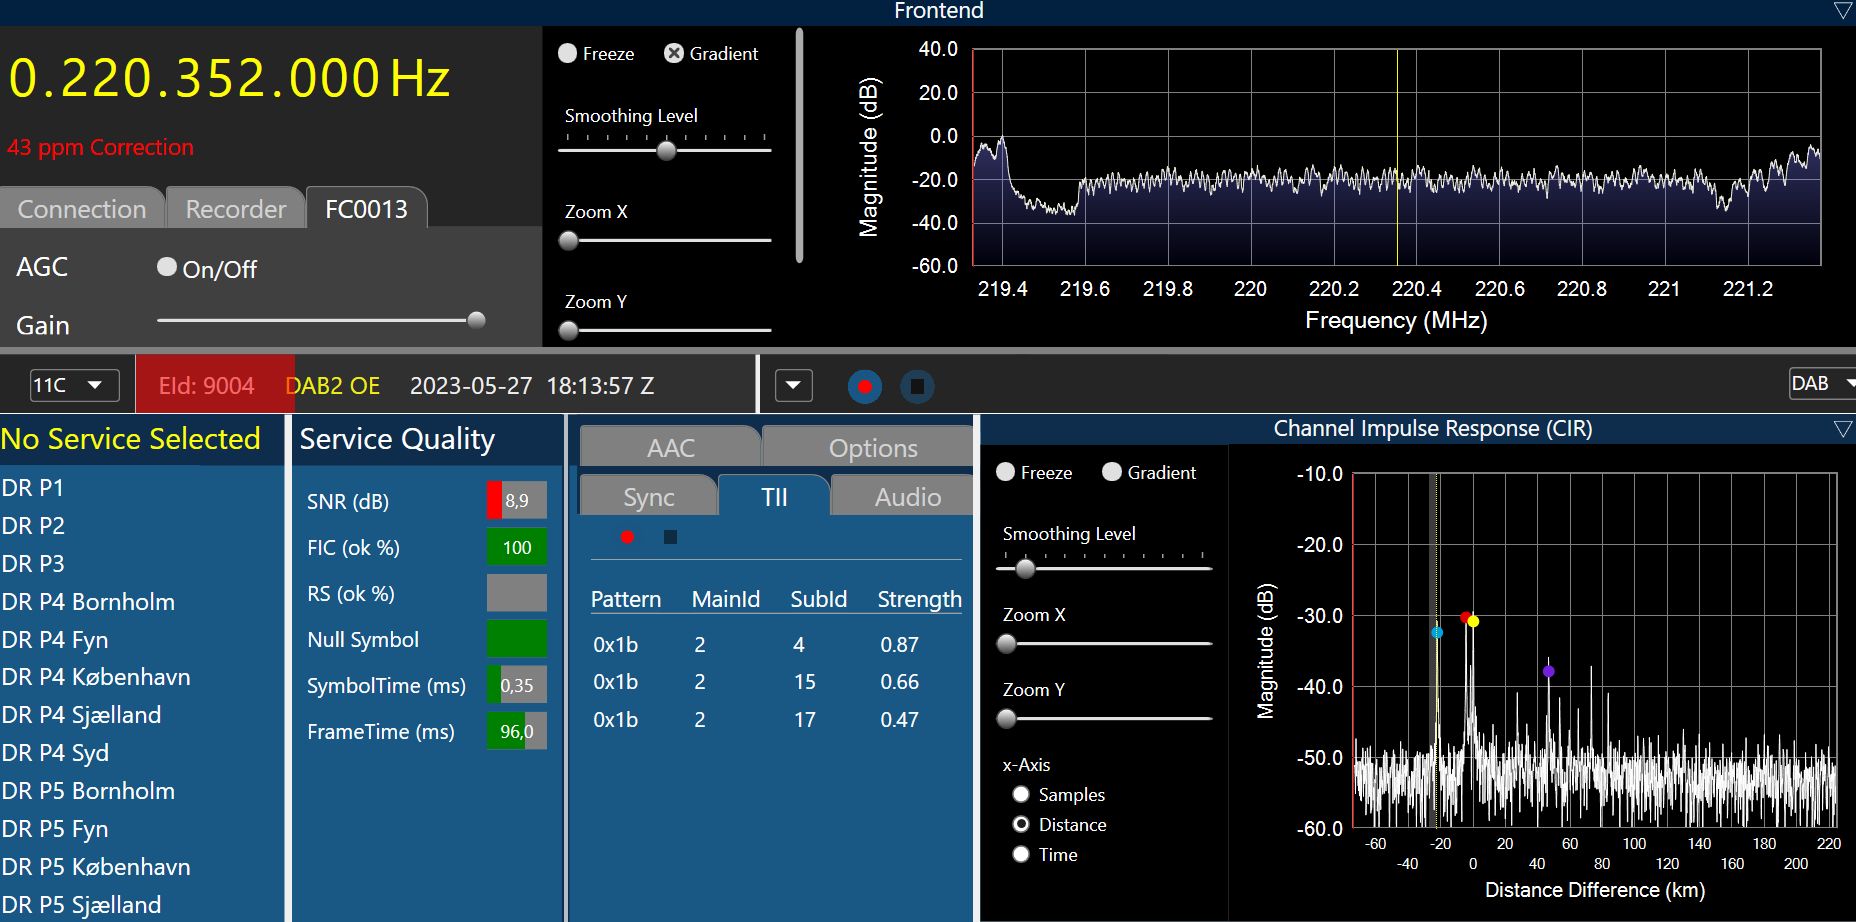Select Samples for the x-Axis
Image resolution: width=1856 pixels, height=922 pixels.
pos(1021,794)
